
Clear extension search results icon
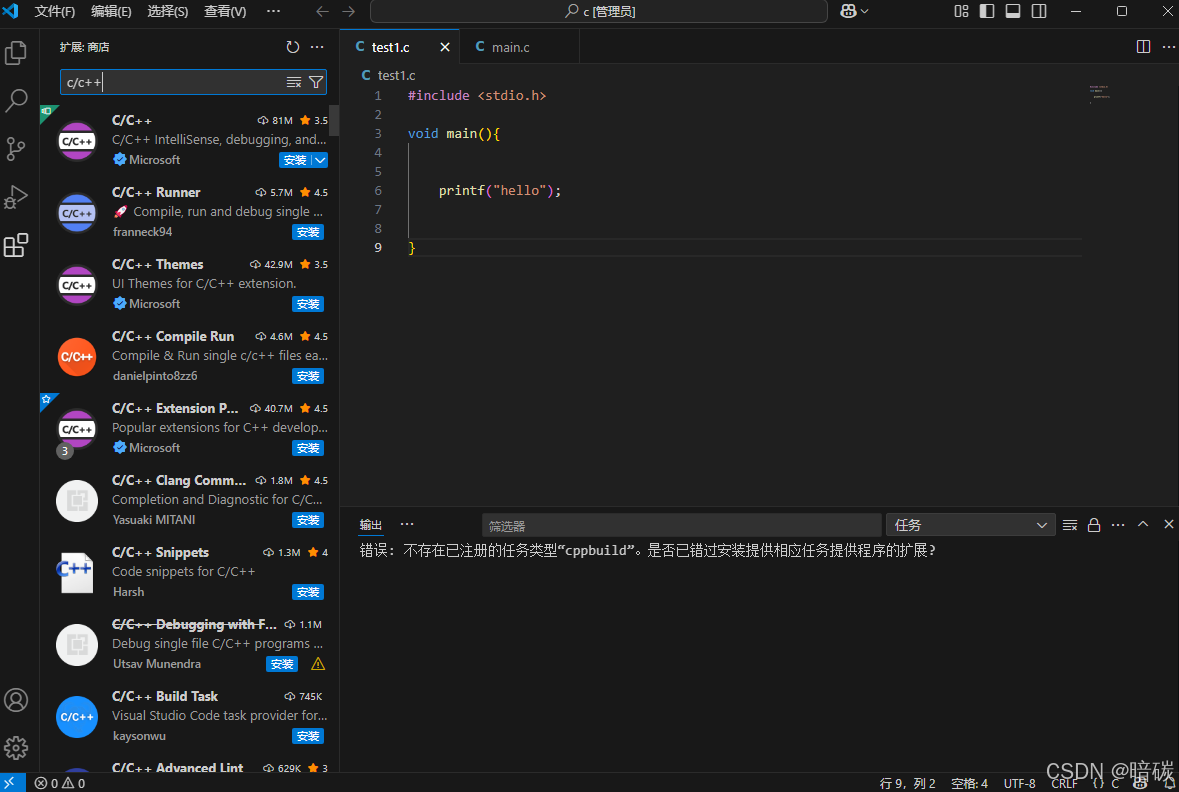(x=294, y=82)
